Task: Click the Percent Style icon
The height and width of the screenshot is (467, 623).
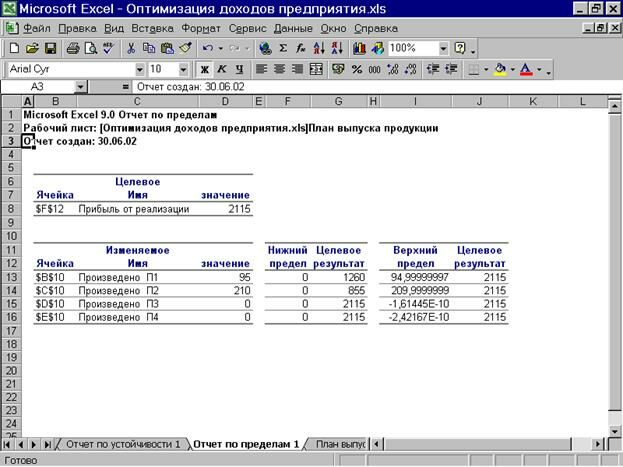Action: 356,70
